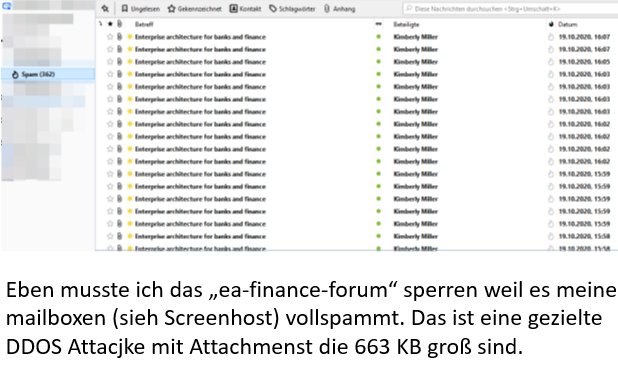
Task: Filter messages by Kontakt
Action: [245, 9]
